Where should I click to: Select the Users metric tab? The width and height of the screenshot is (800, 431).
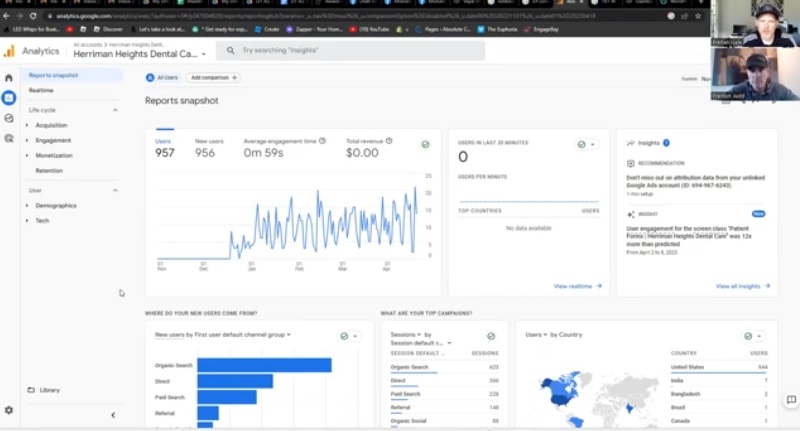coord(165,148)
